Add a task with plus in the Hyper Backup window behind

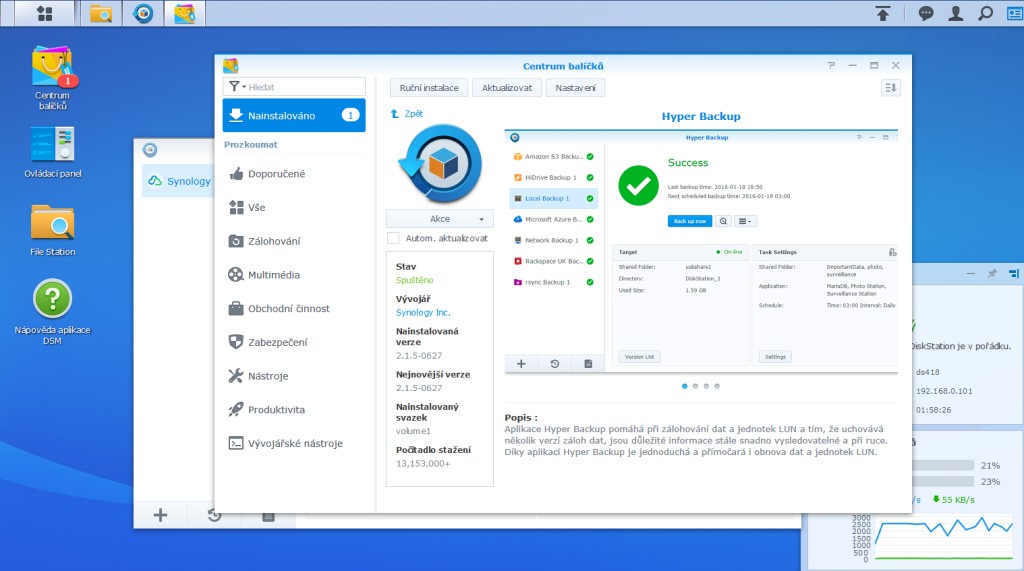[160, 515]
